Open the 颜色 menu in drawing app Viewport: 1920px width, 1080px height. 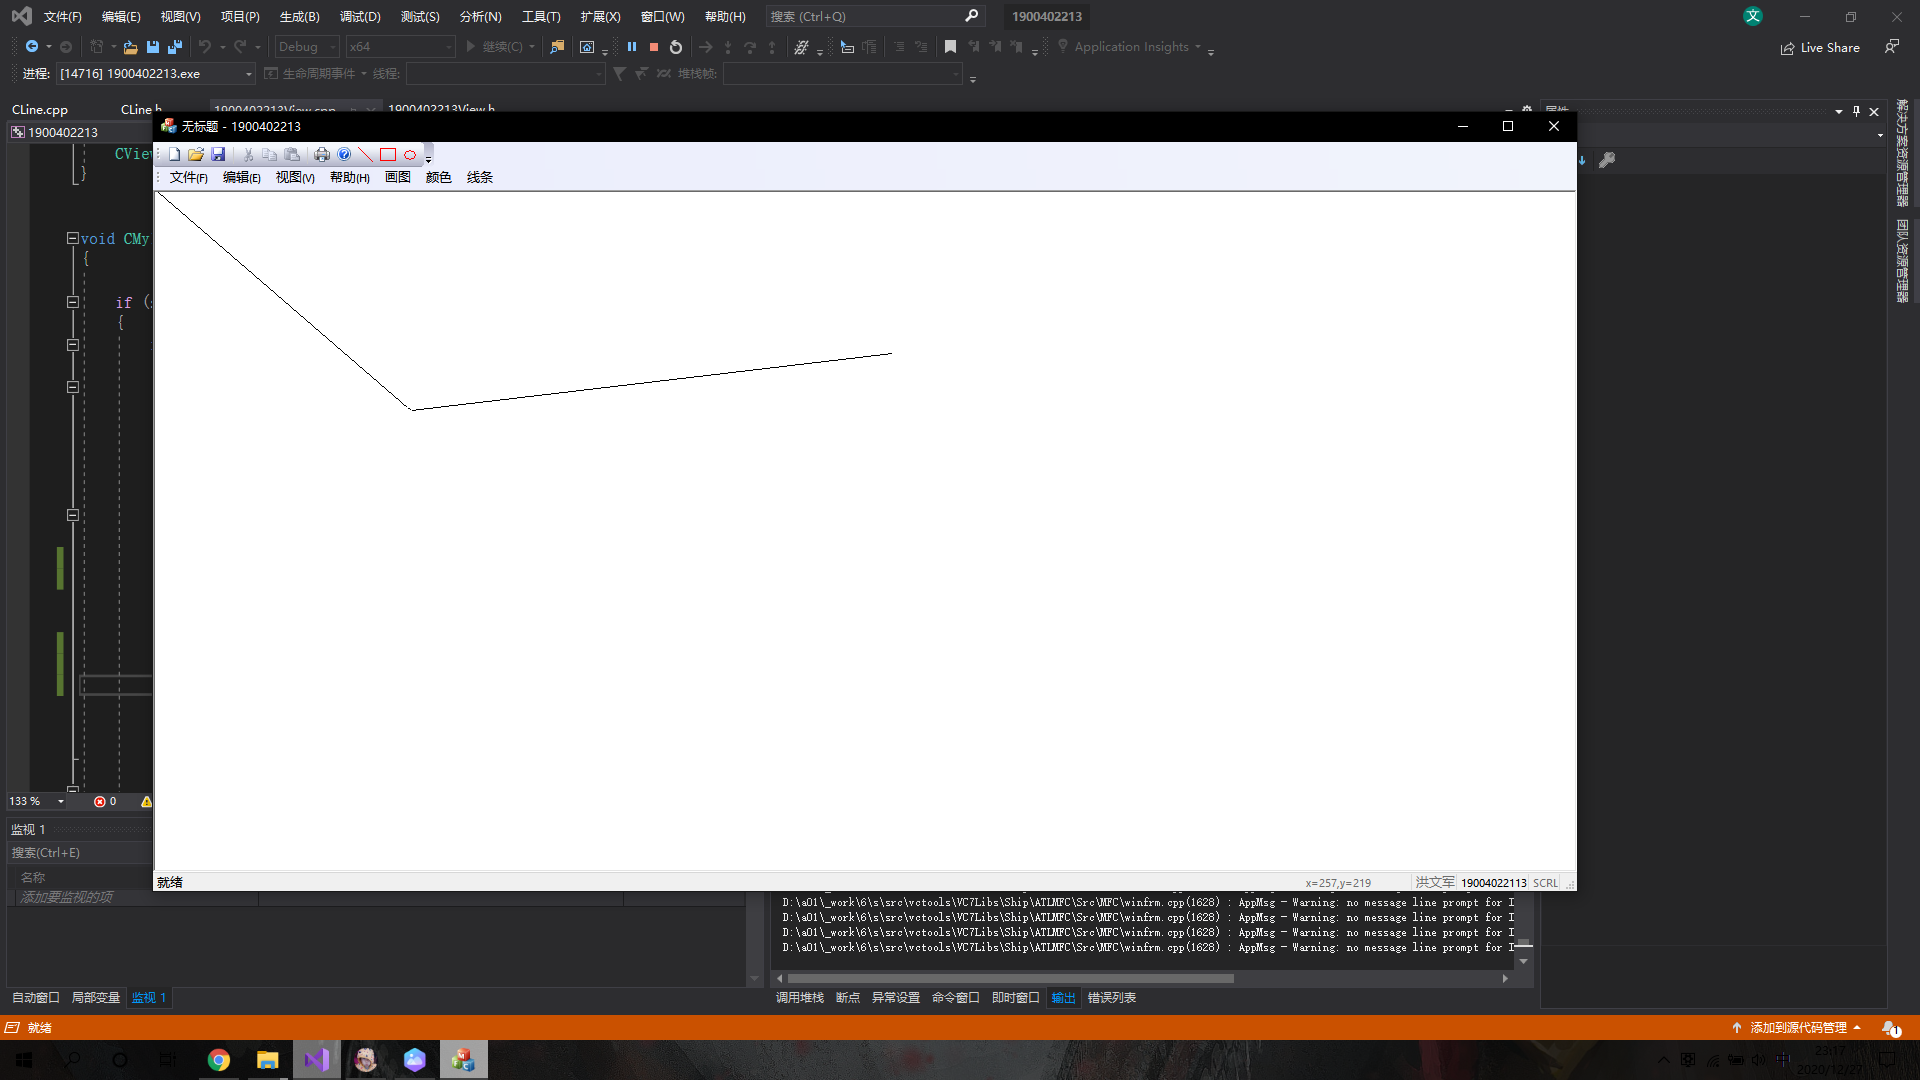click(438, 177)
